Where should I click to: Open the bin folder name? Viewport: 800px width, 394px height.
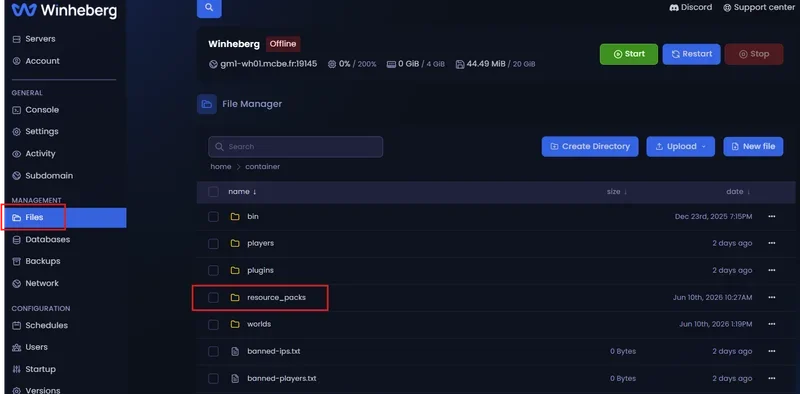click(253, 216)
